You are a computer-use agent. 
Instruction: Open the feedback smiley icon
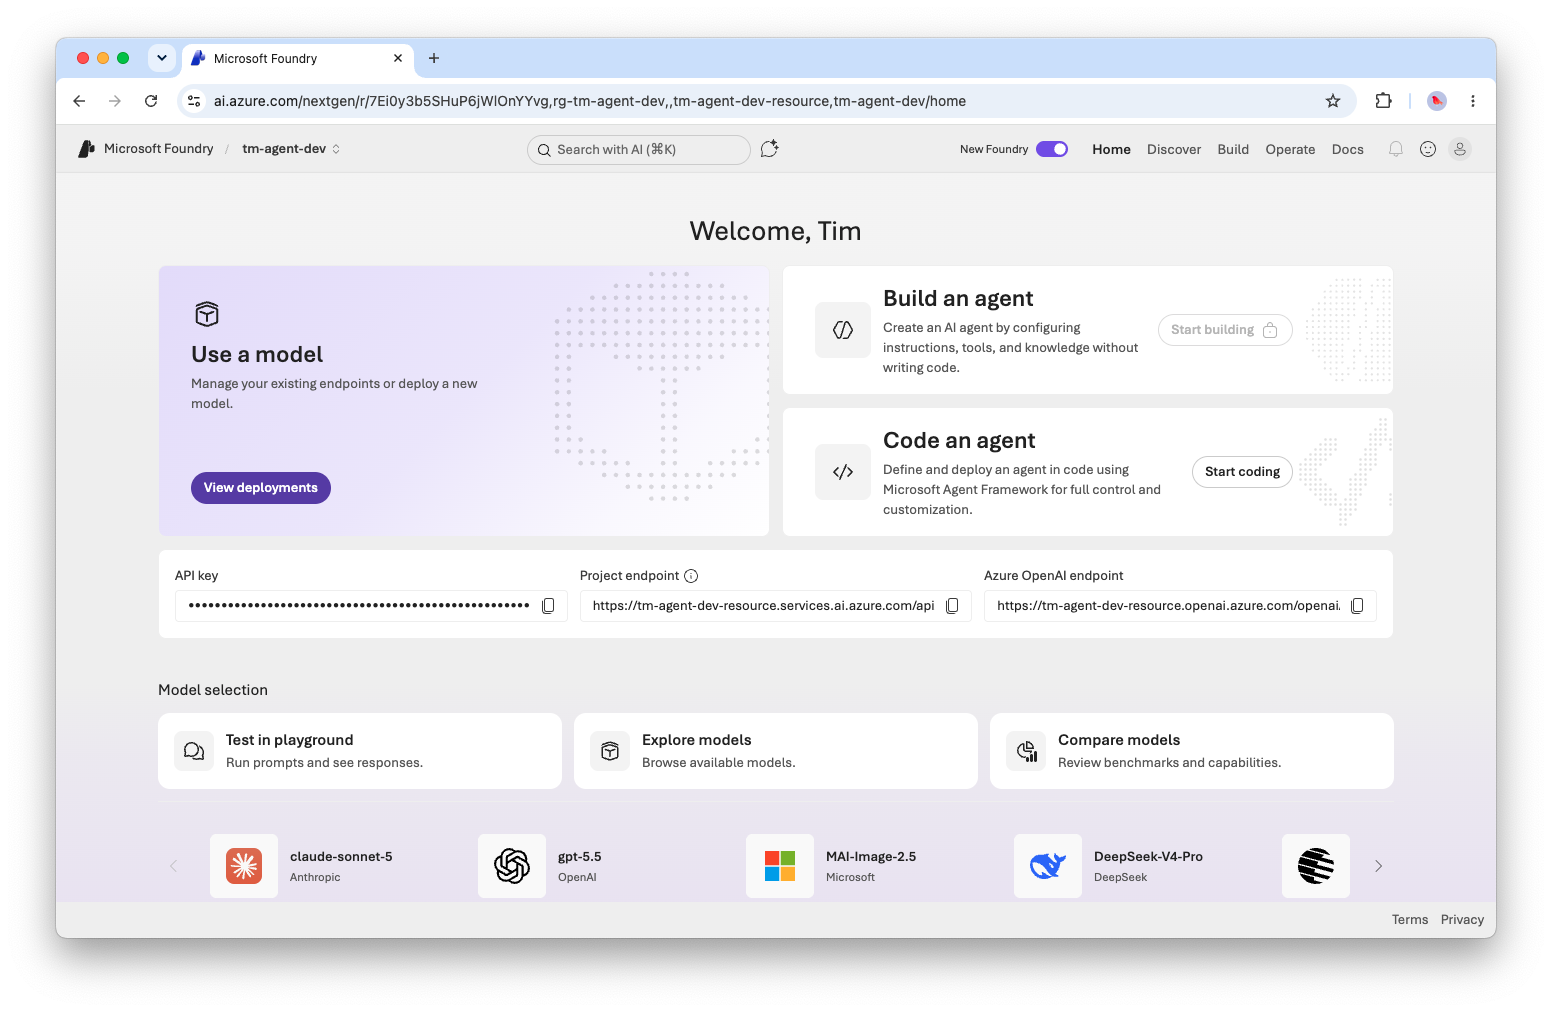coord(1428,149)
